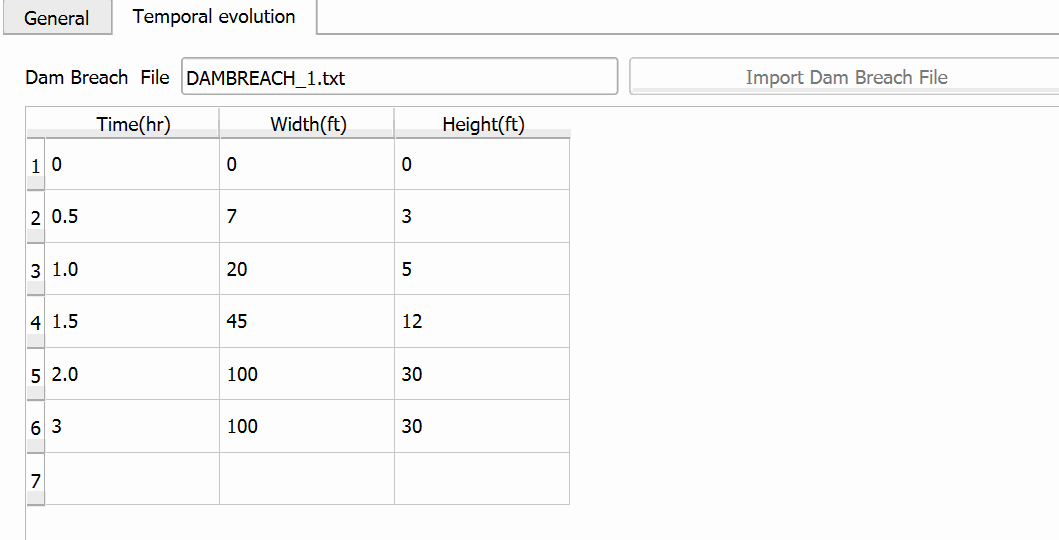Click the width cell containing 7
This screenshot has width=1059, height=540.
tap(308, 217)
